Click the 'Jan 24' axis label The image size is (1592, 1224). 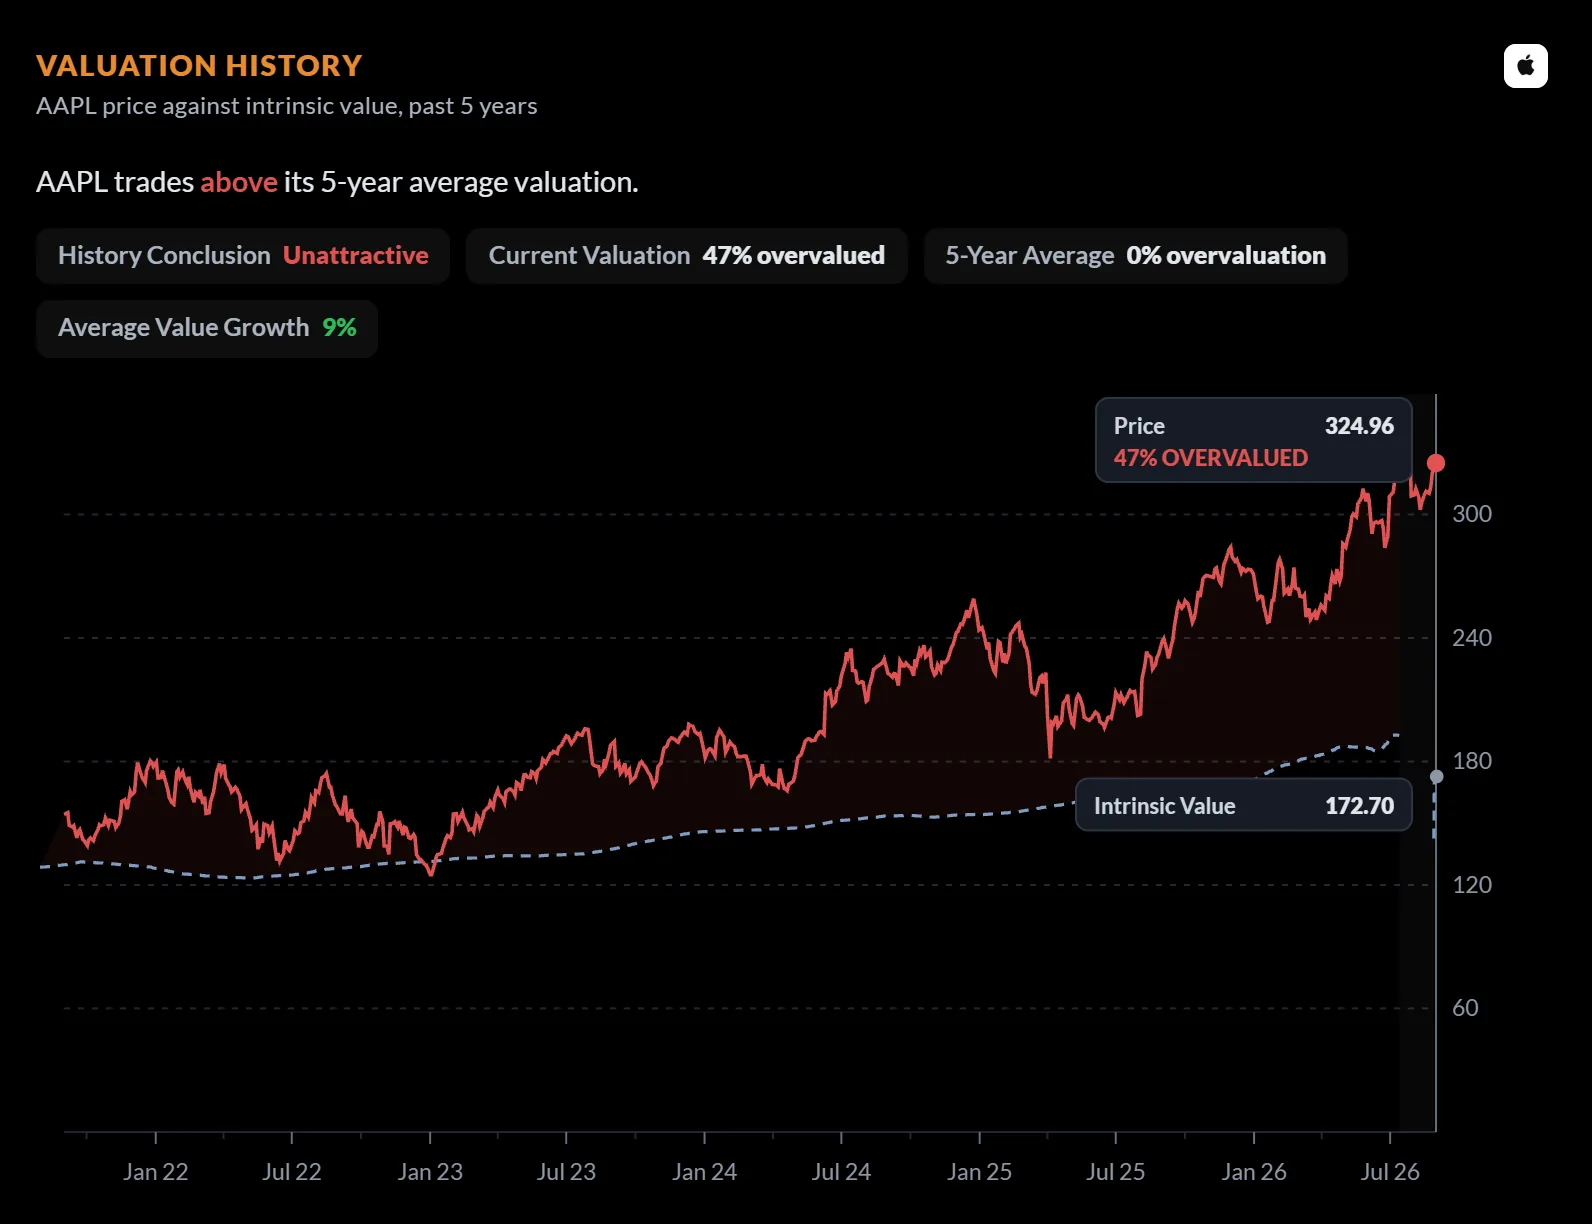[x=704, y=1172]
